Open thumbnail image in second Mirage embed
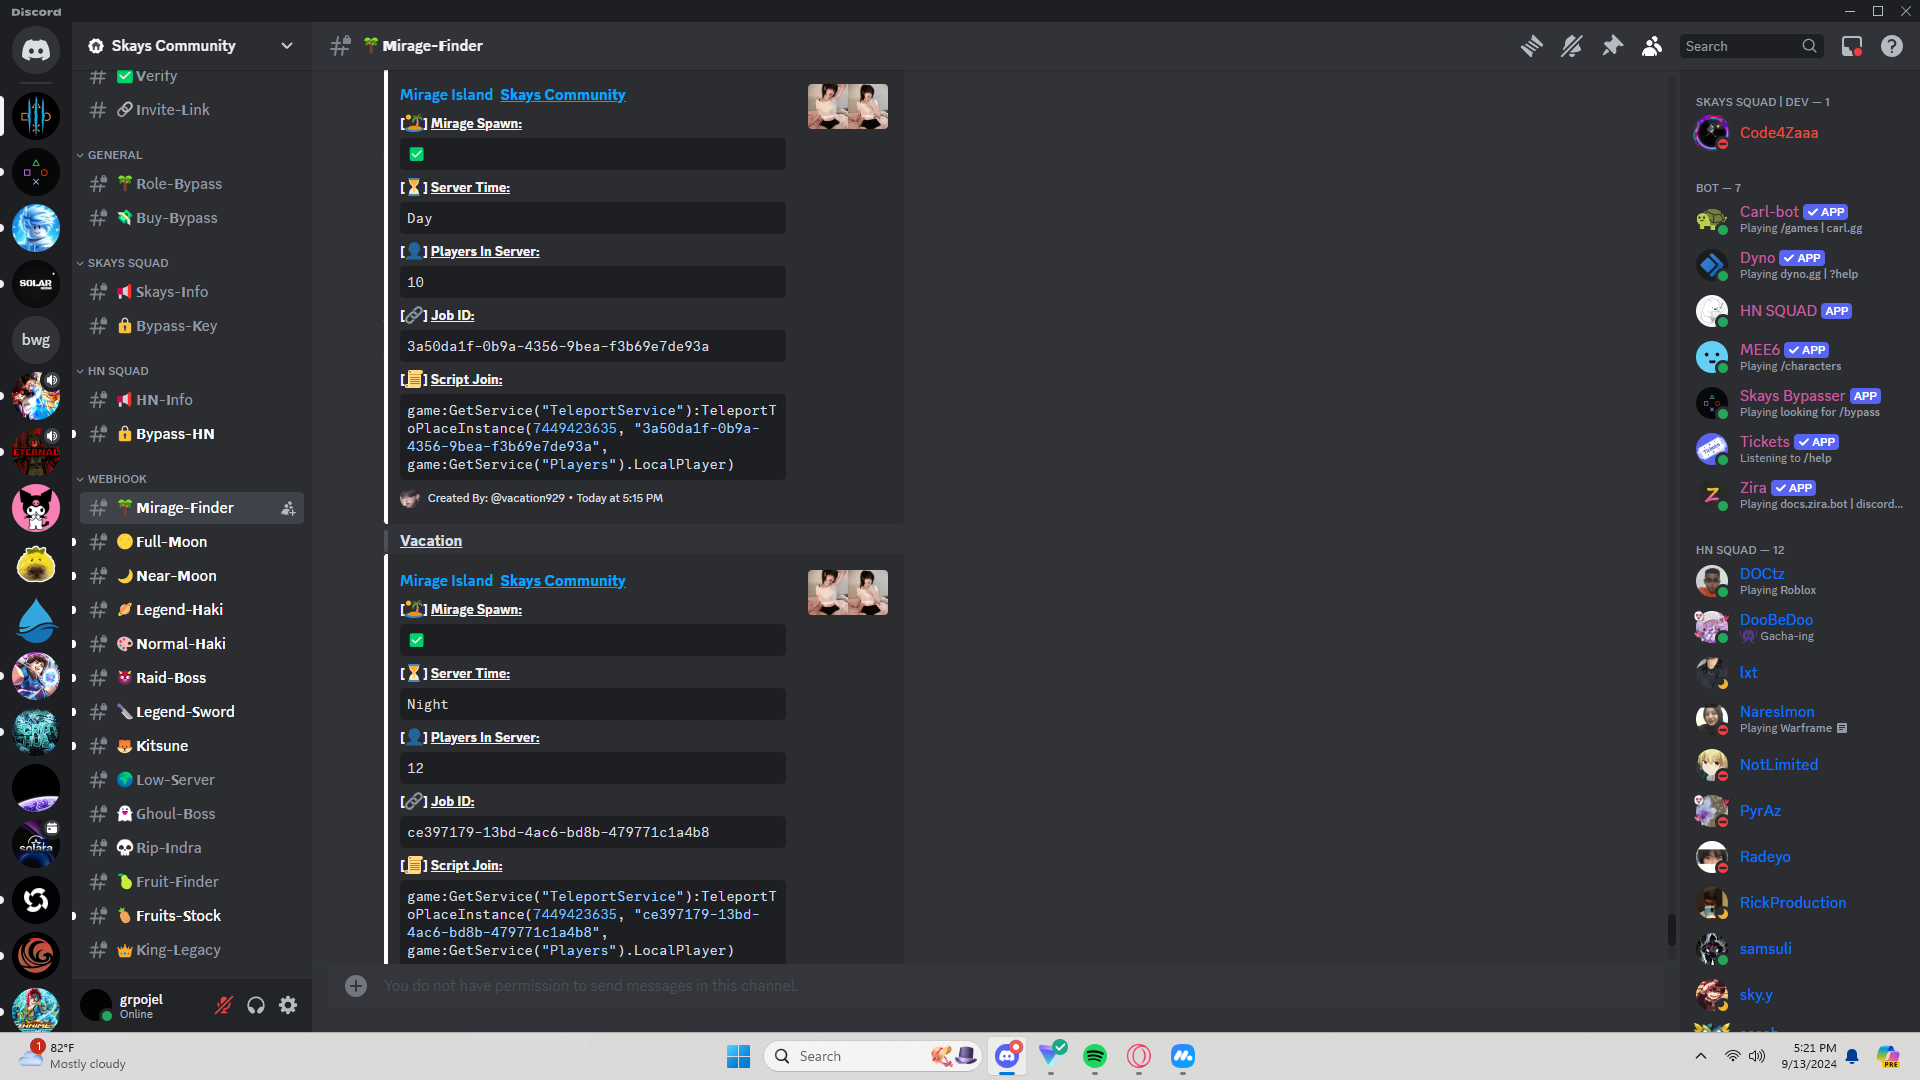1920x1080 pixels. 848,592
